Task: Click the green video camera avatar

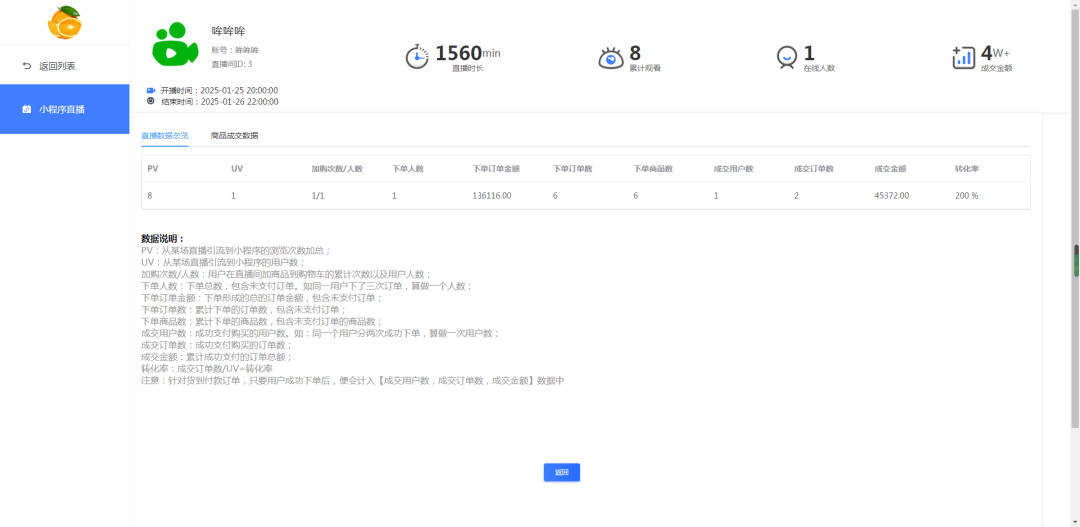Action: point(175,45)
